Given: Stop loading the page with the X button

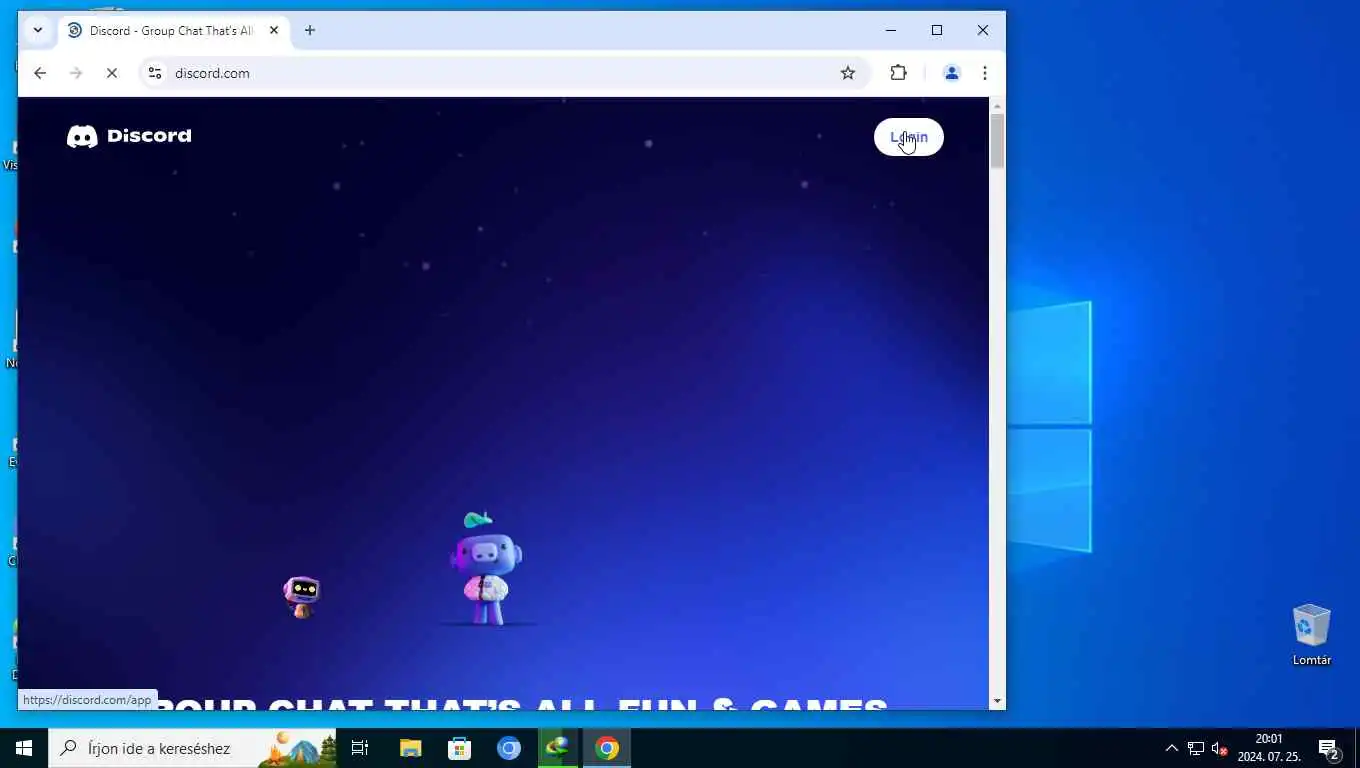Looking at the screenshot, I should coord(112,73).
